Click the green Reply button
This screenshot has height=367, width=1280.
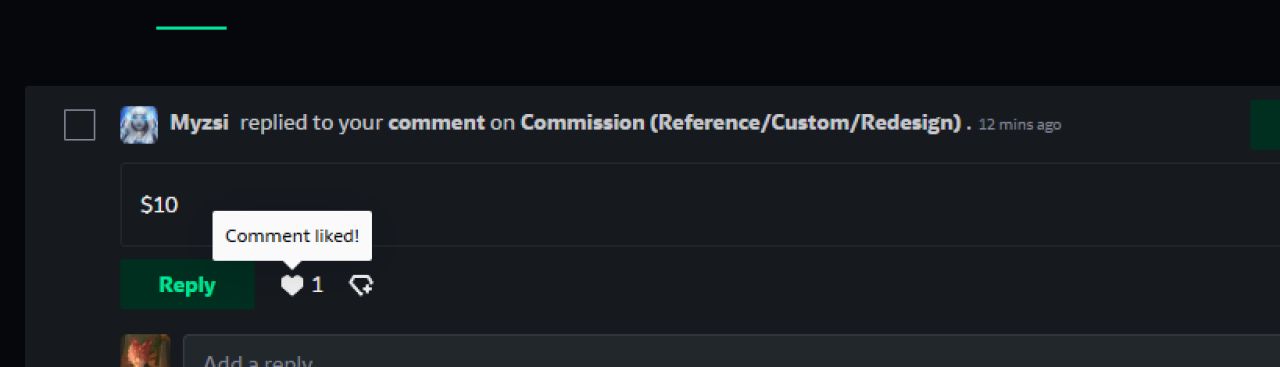click(x=187, y=285)
